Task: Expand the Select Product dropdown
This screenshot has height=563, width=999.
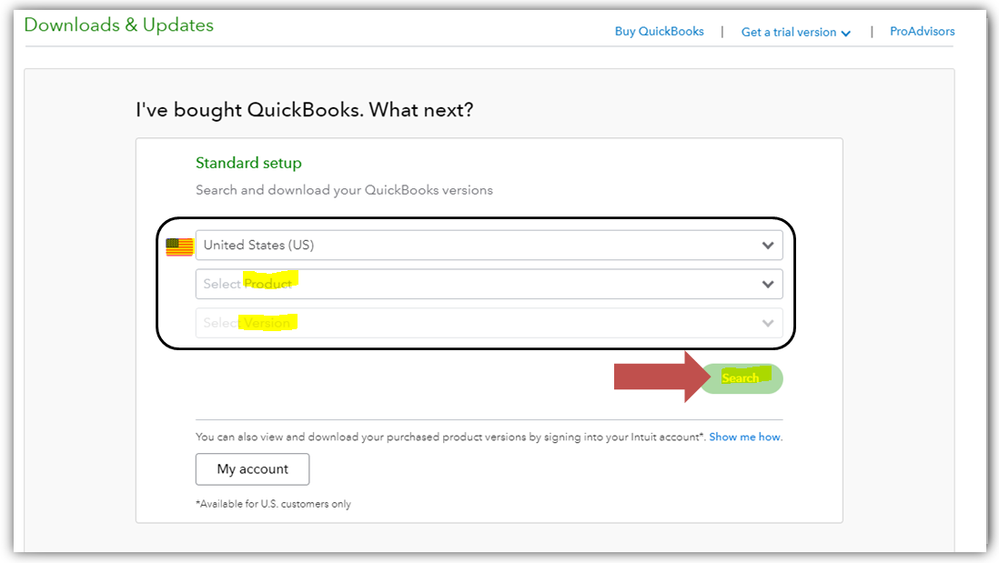Action: click(x=488, y=284)
